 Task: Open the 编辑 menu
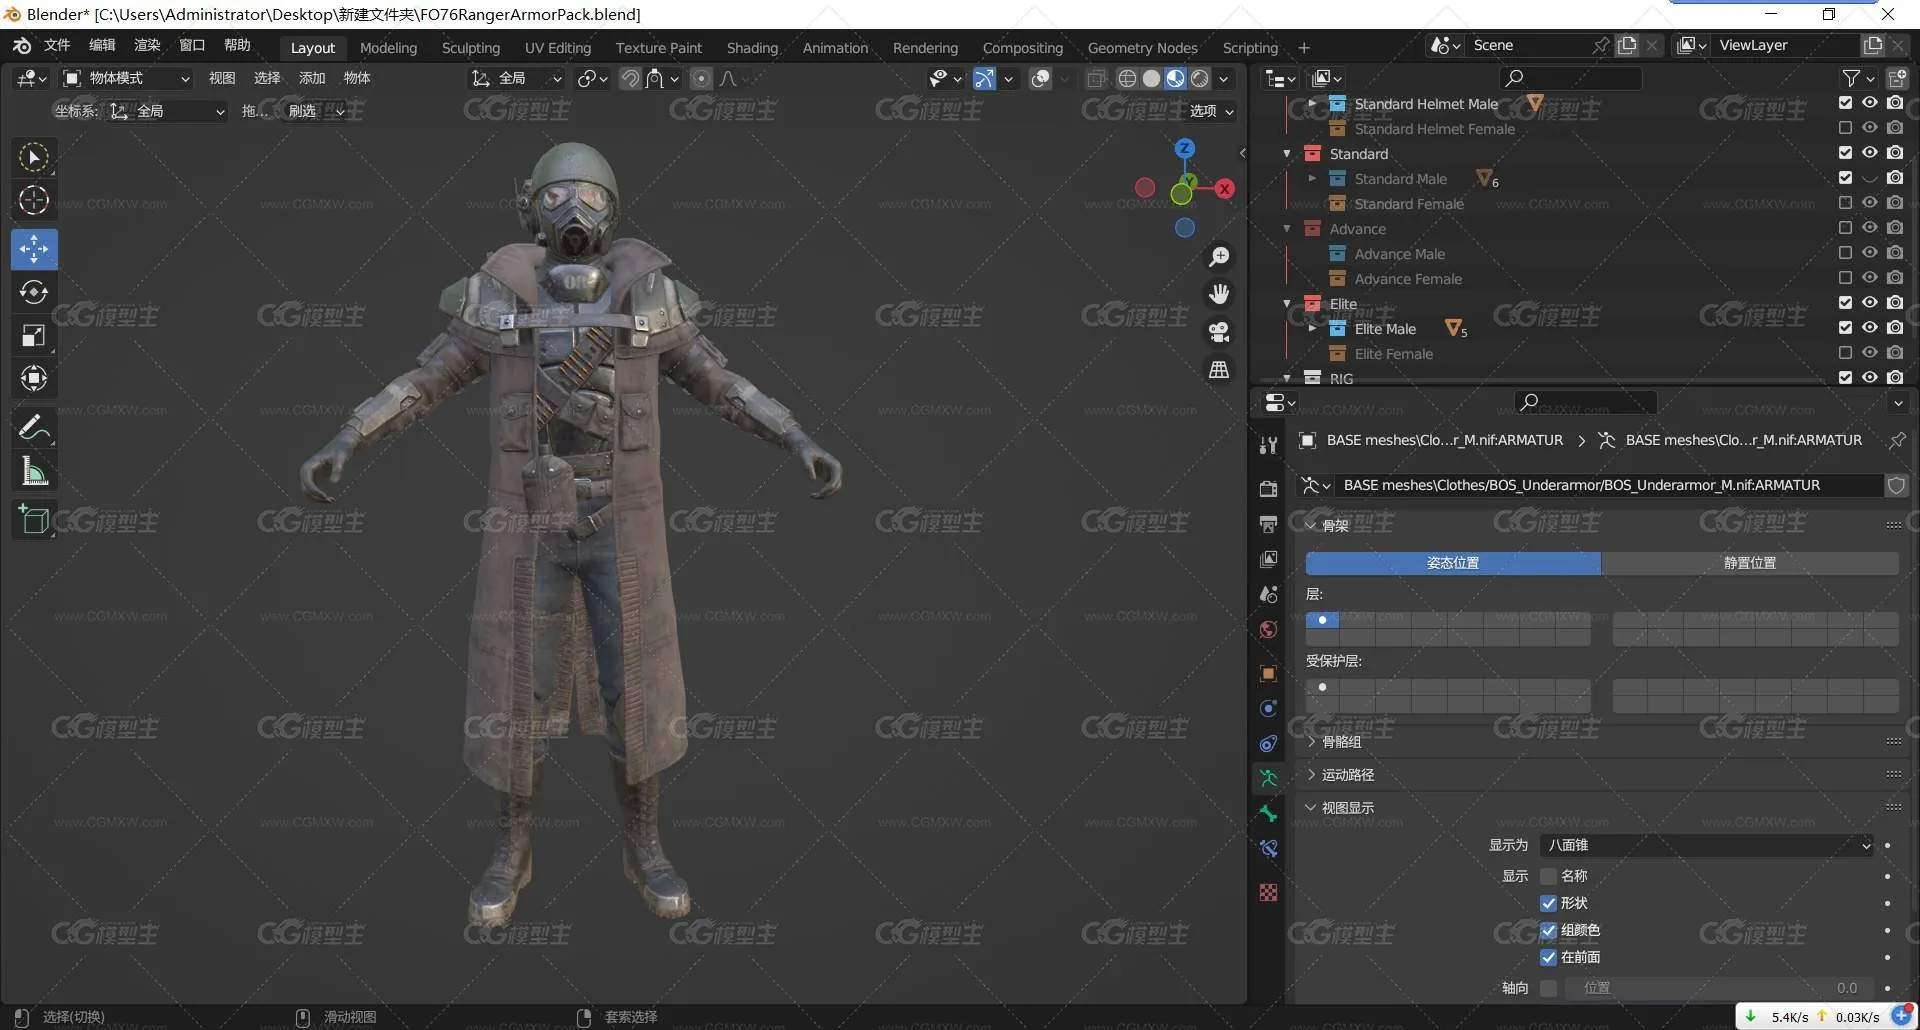102,45
